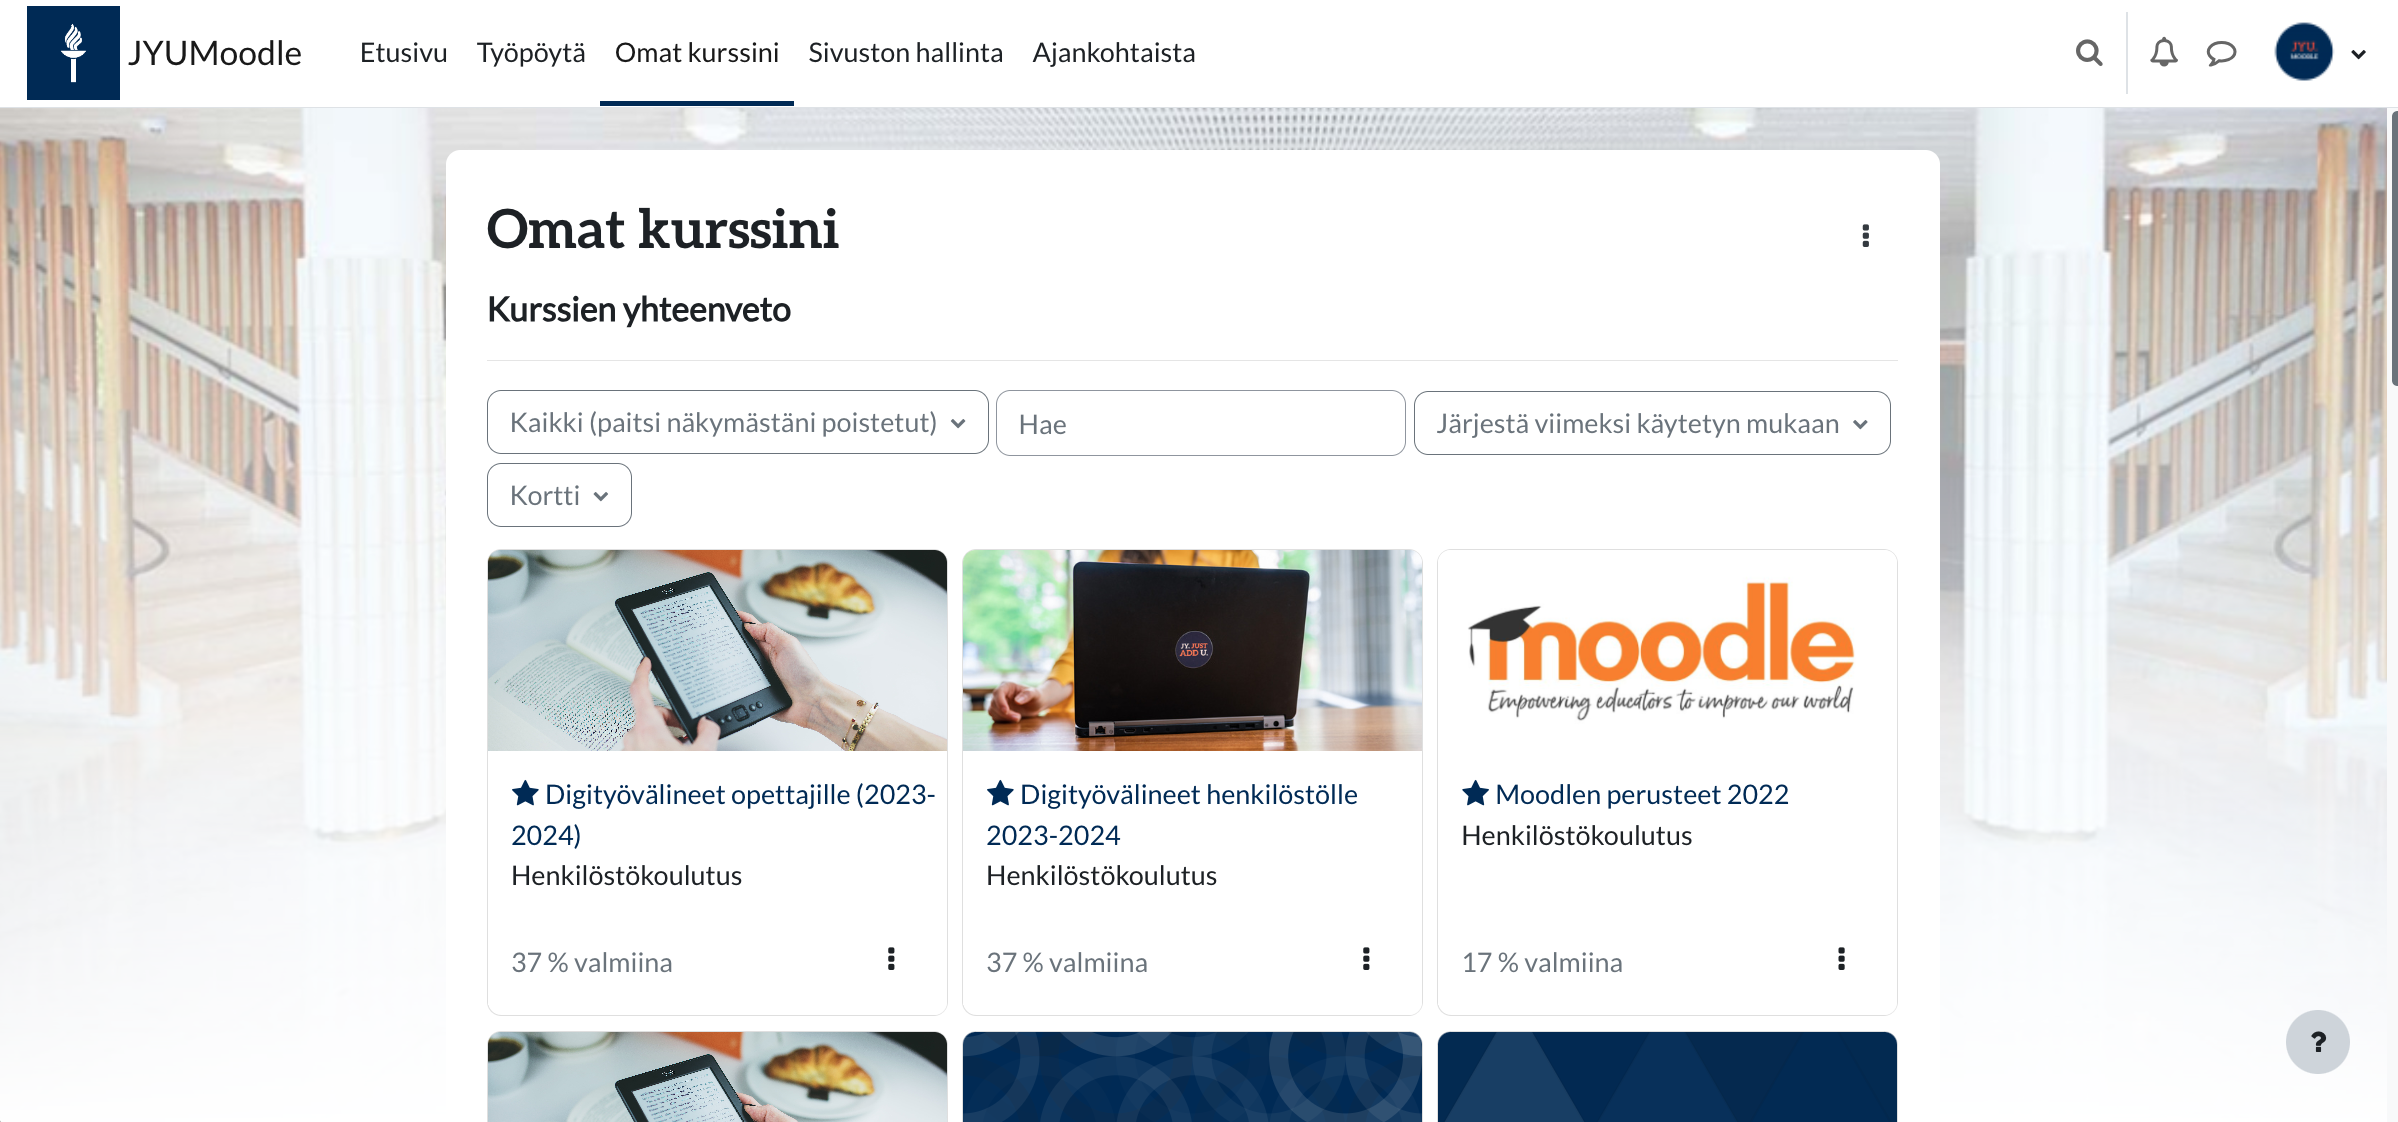Open the help question mark button

[x=2317, y=1042]
